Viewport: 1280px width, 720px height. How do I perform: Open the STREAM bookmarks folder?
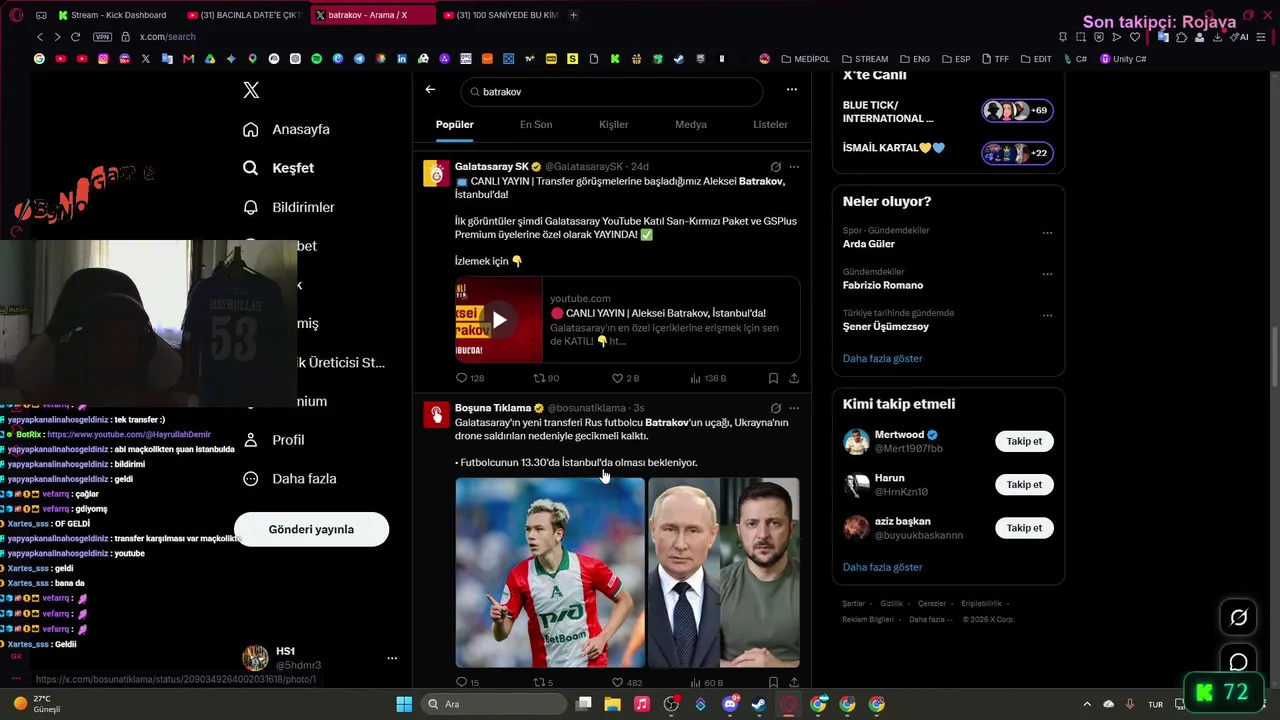(865, 59)
